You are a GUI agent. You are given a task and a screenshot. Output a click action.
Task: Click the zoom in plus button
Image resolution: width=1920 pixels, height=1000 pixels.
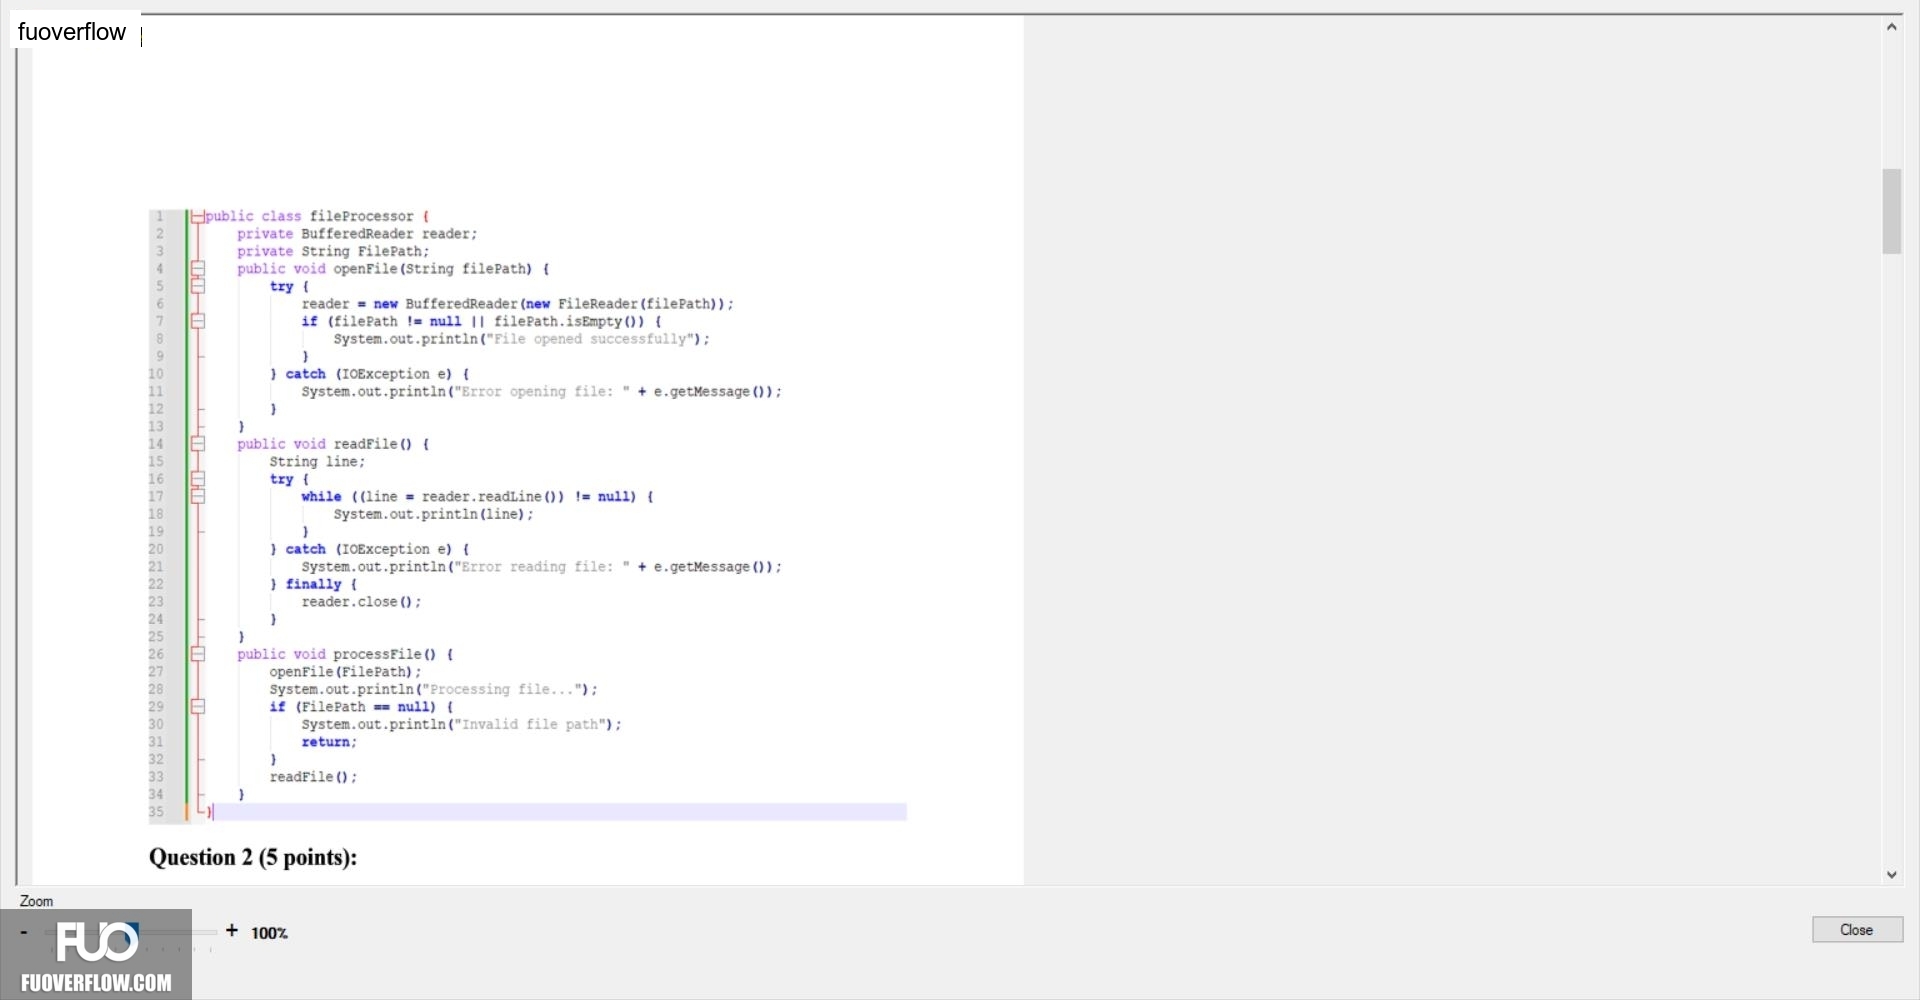[232, 931]
